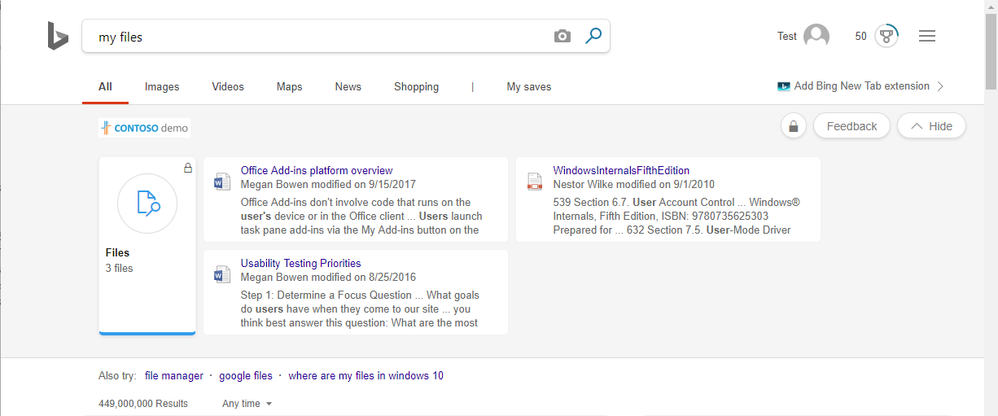The width and height of the screenshot is (998, 416).
Task: Click the Files search circle icon
Action: (148, 204)
